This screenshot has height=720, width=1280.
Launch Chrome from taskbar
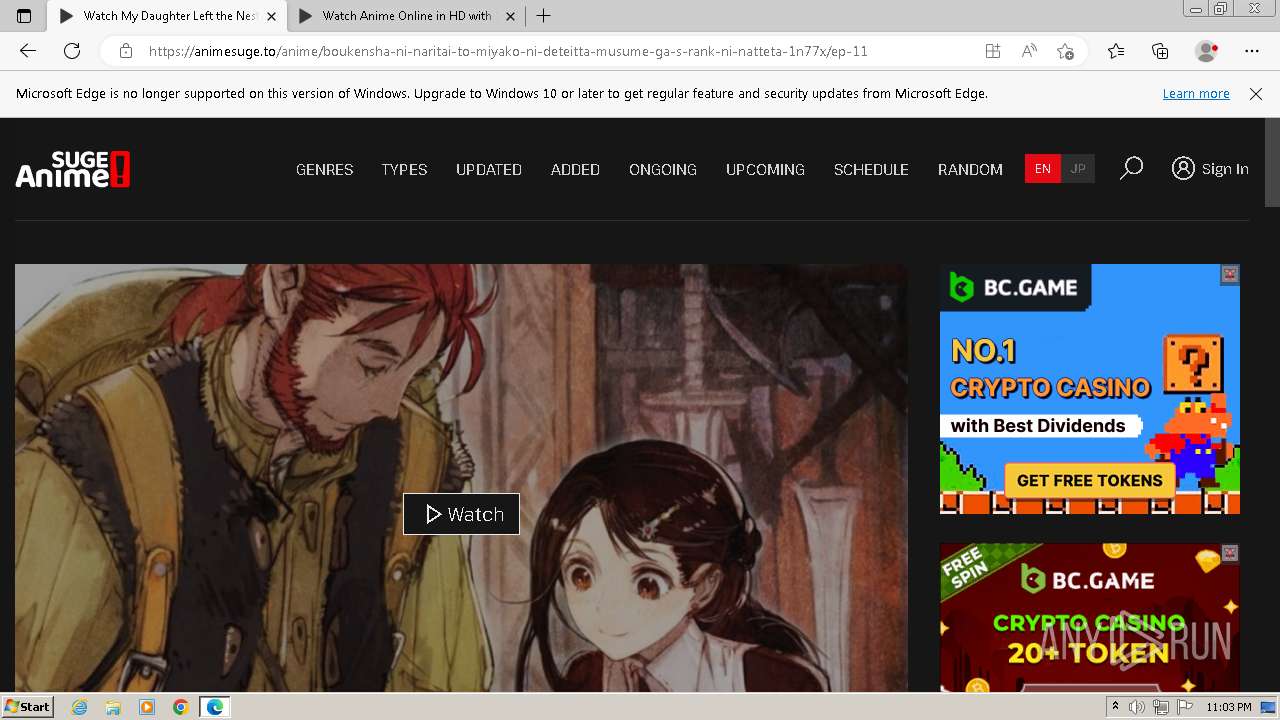[x=180, y=707]
